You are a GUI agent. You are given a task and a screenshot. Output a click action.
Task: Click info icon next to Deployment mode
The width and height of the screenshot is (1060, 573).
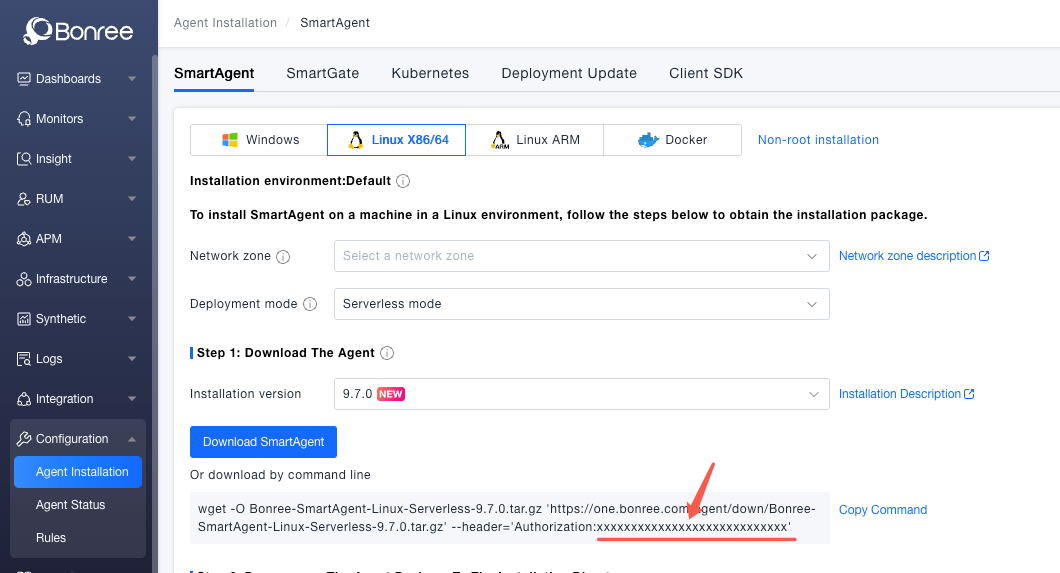tap(310, 304)
